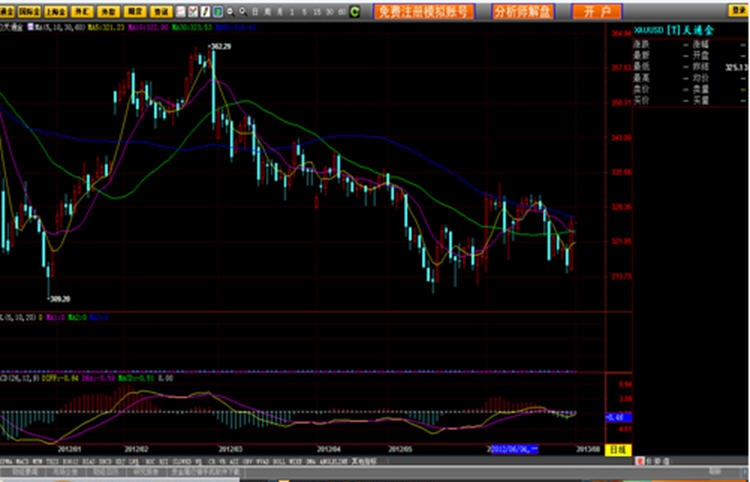Select the 60-minute period button
The image size is (750, 482).
pos(342,11)
